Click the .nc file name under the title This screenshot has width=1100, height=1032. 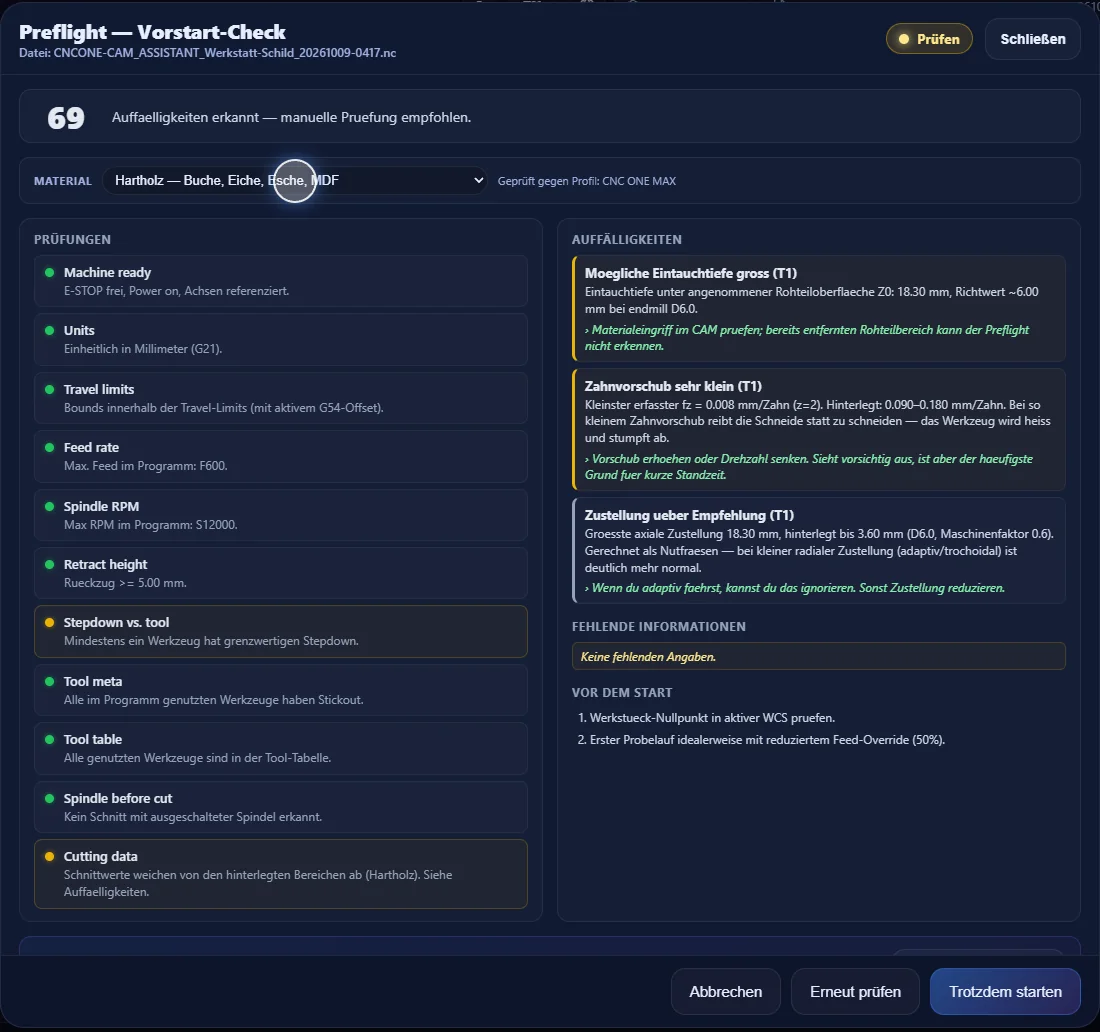click(224, 53)
